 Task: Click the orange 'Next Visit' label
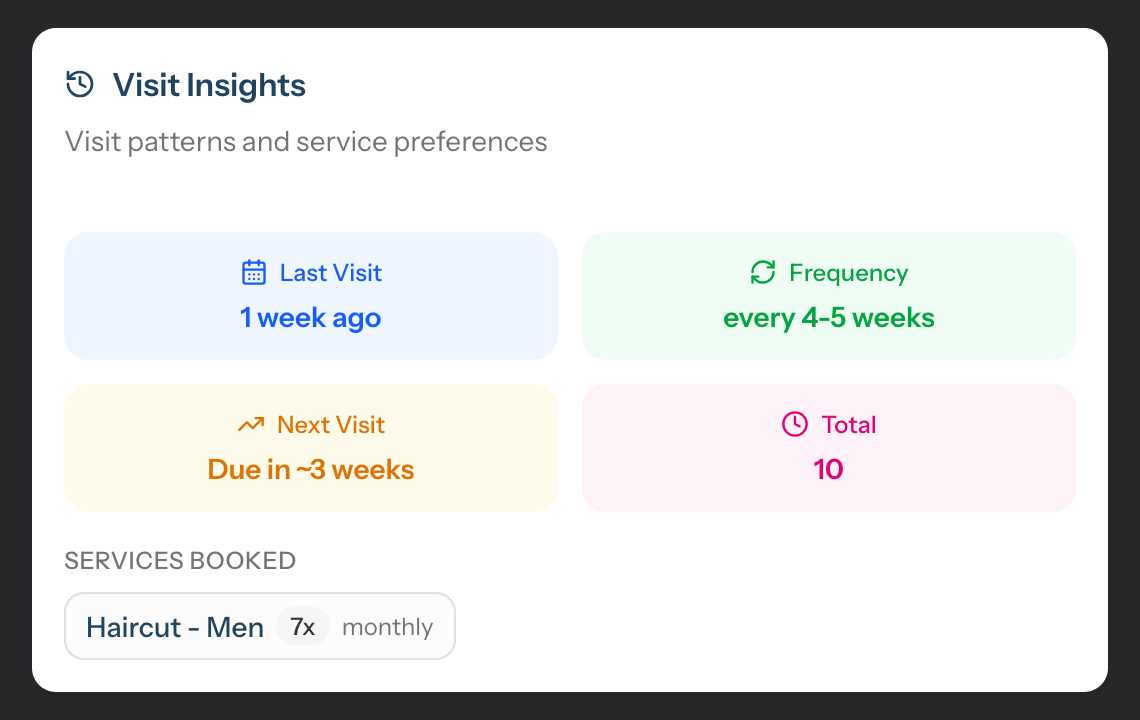(x=330, y=425)
